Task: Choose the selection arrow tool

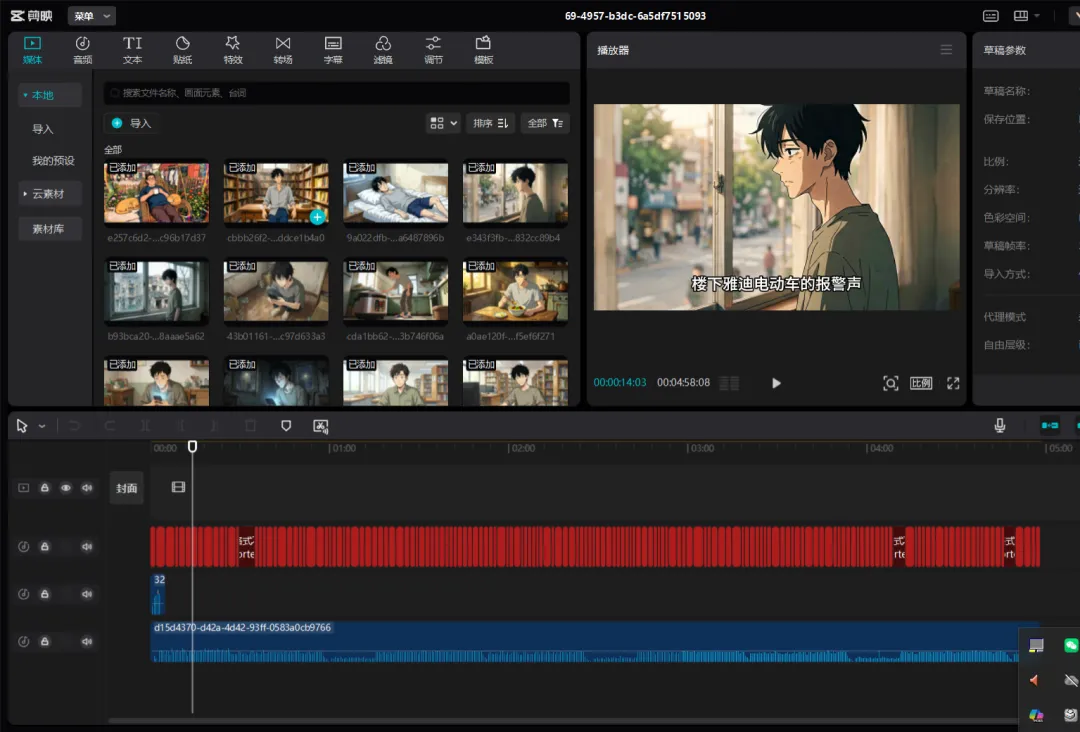Action: [x=22, y=426]
